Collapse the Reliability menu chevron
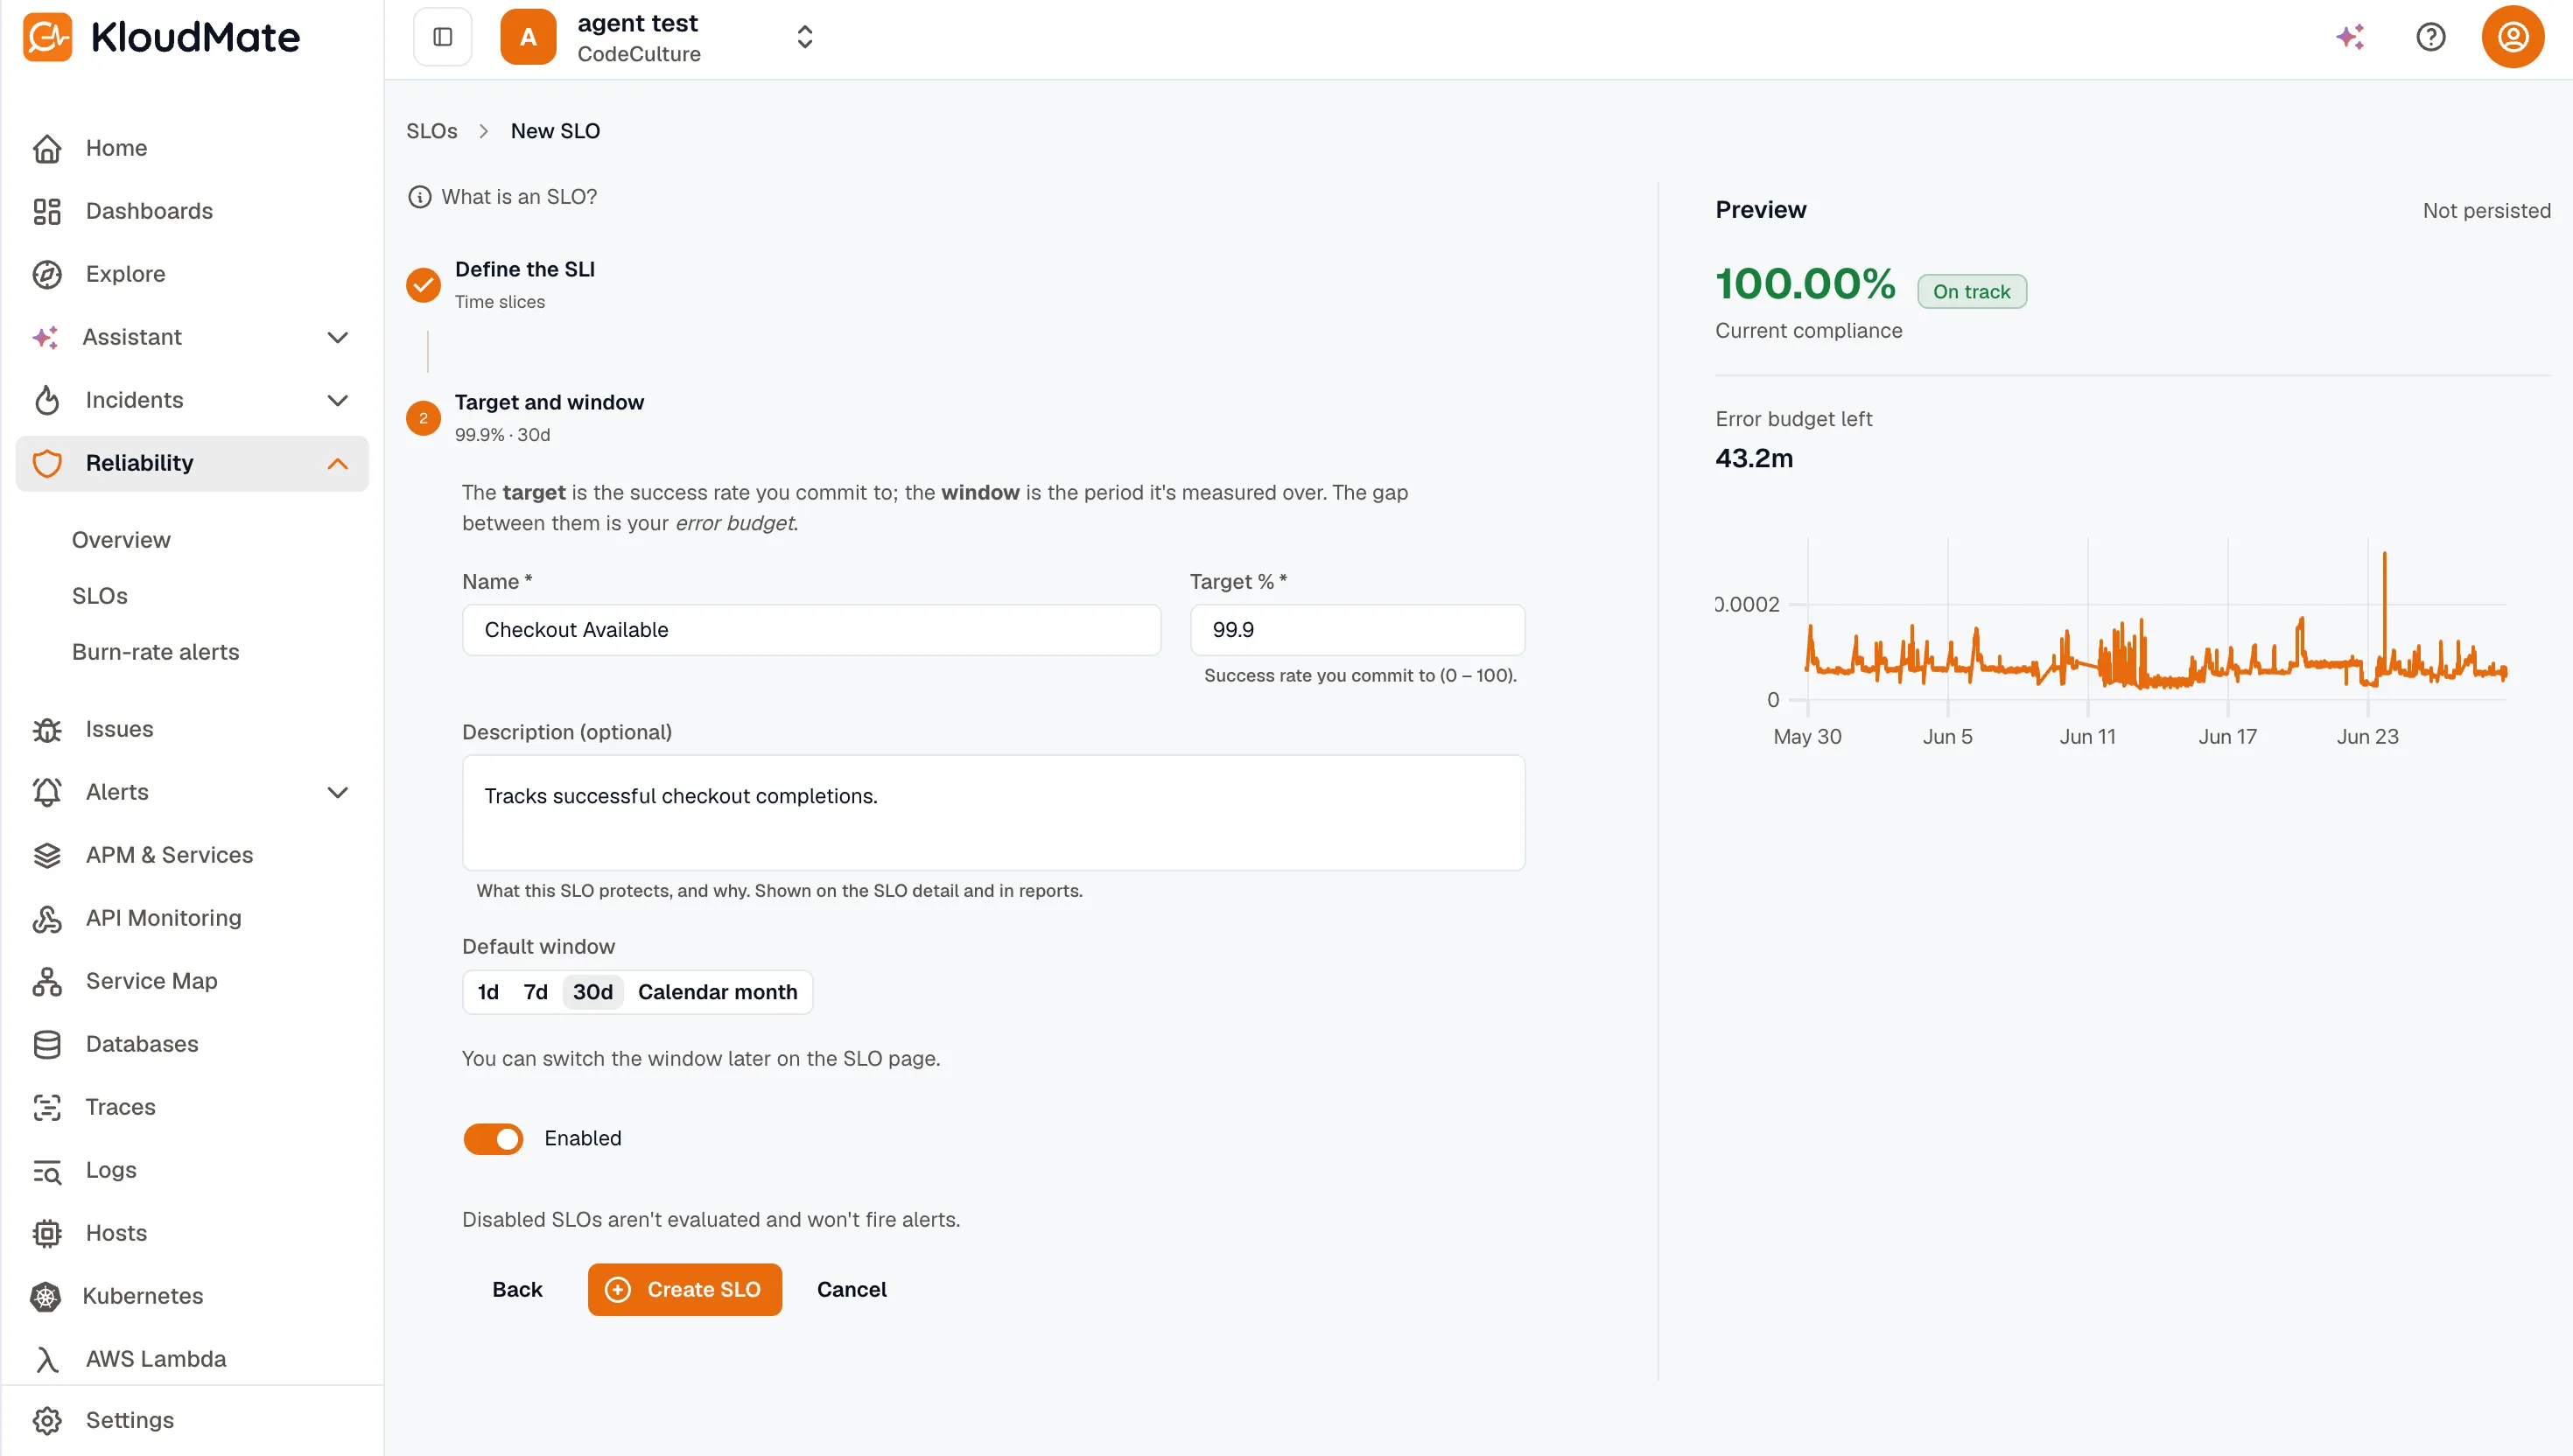The image size is (2573, 1456). [338, 463]
